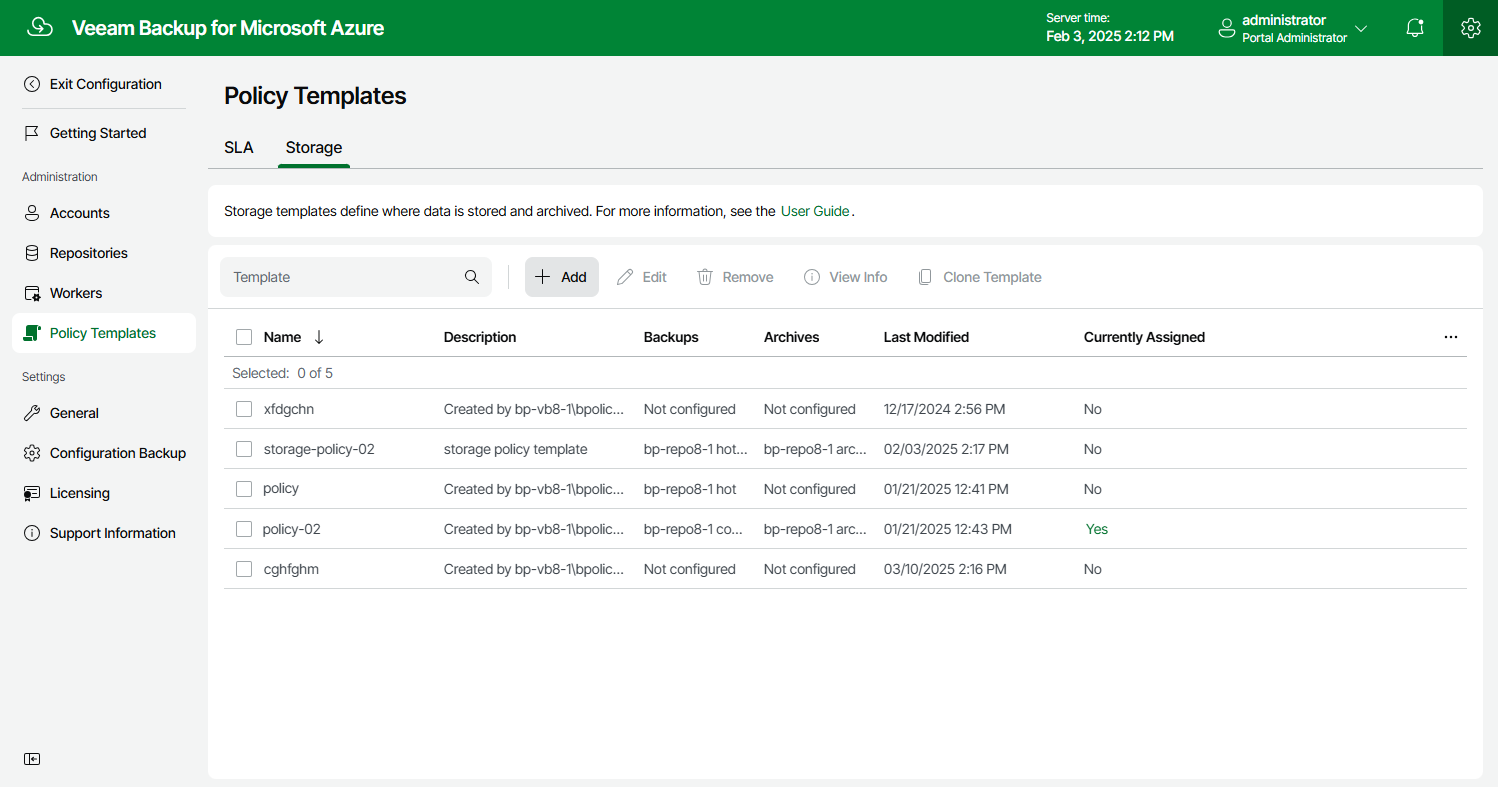
Task: Click the Description column header
Action: (480, 337)
